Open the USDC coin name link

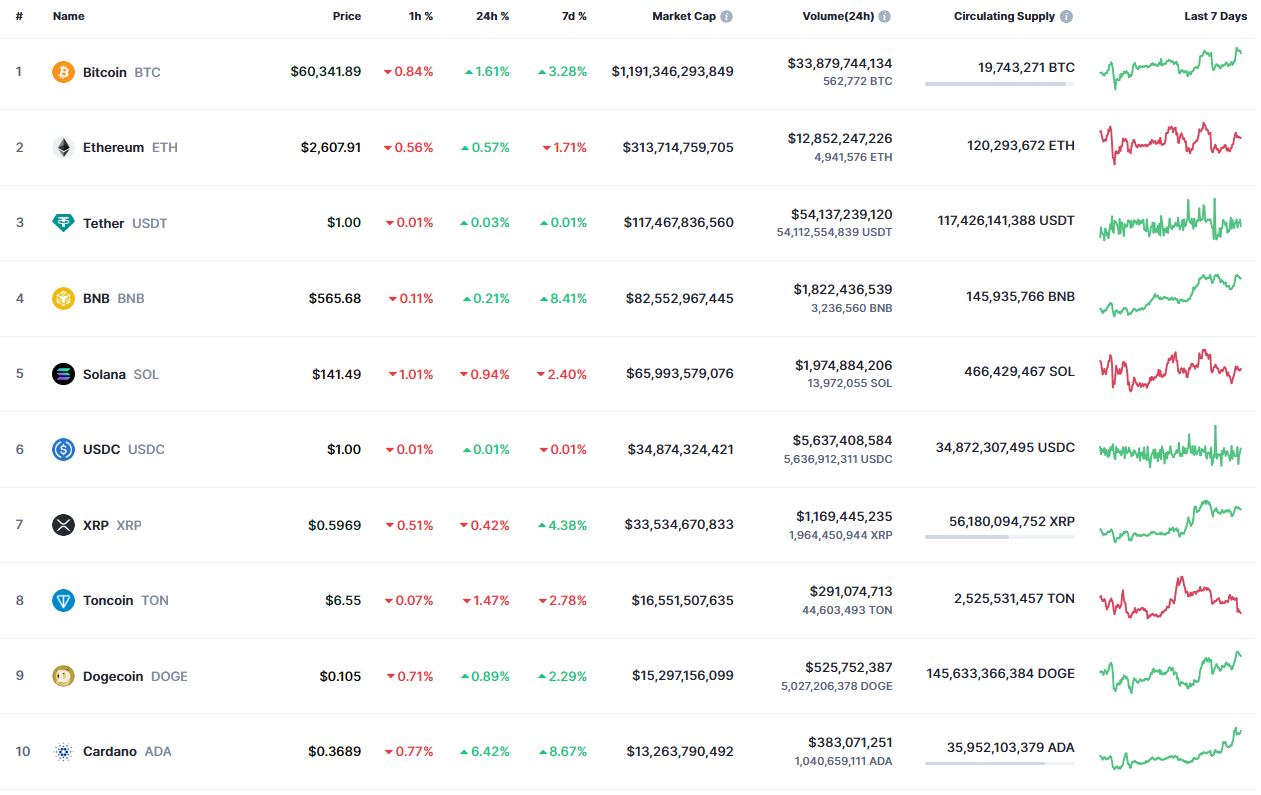[101, 449]
